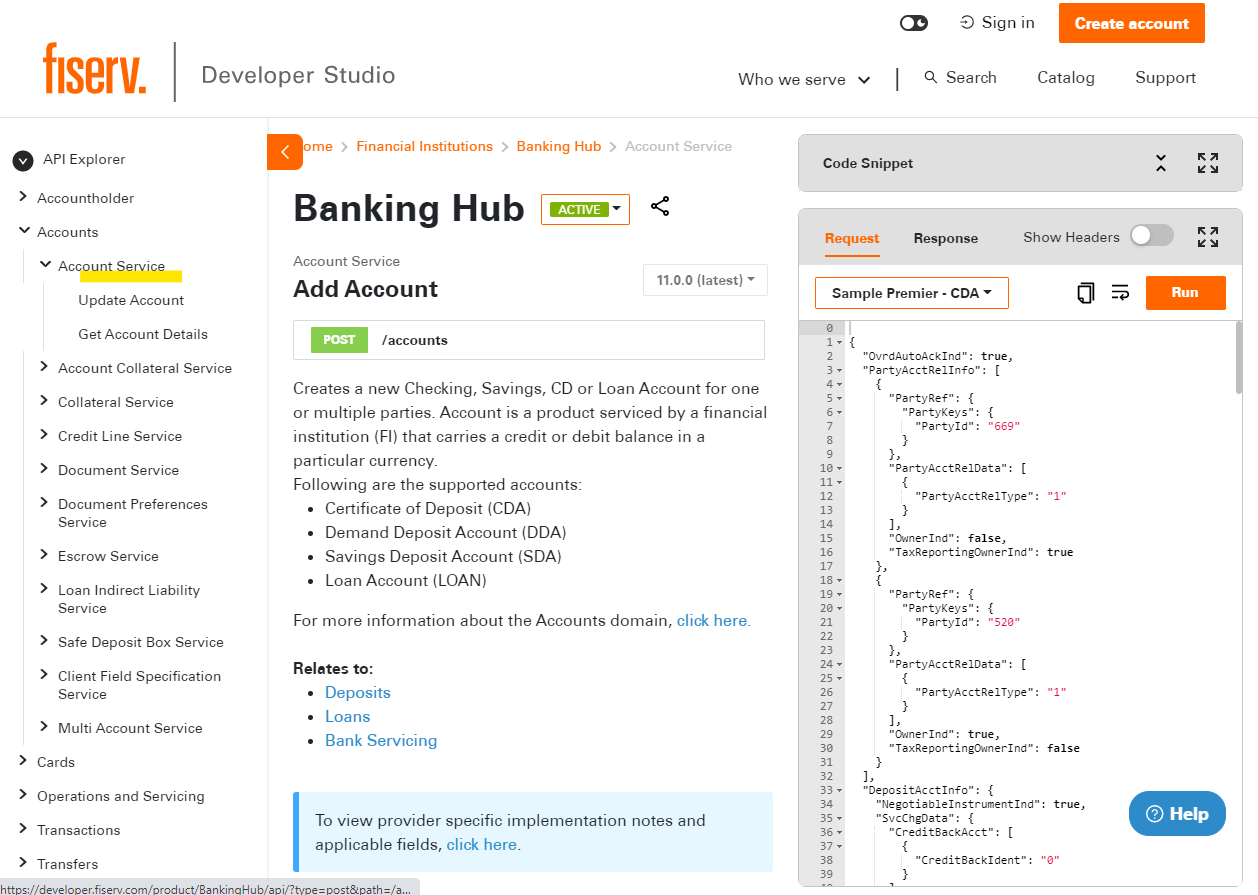Toggle word wrap in the code editor
The width and height of the screenshot is (1258, 895).
click(x=1121, y=293)
